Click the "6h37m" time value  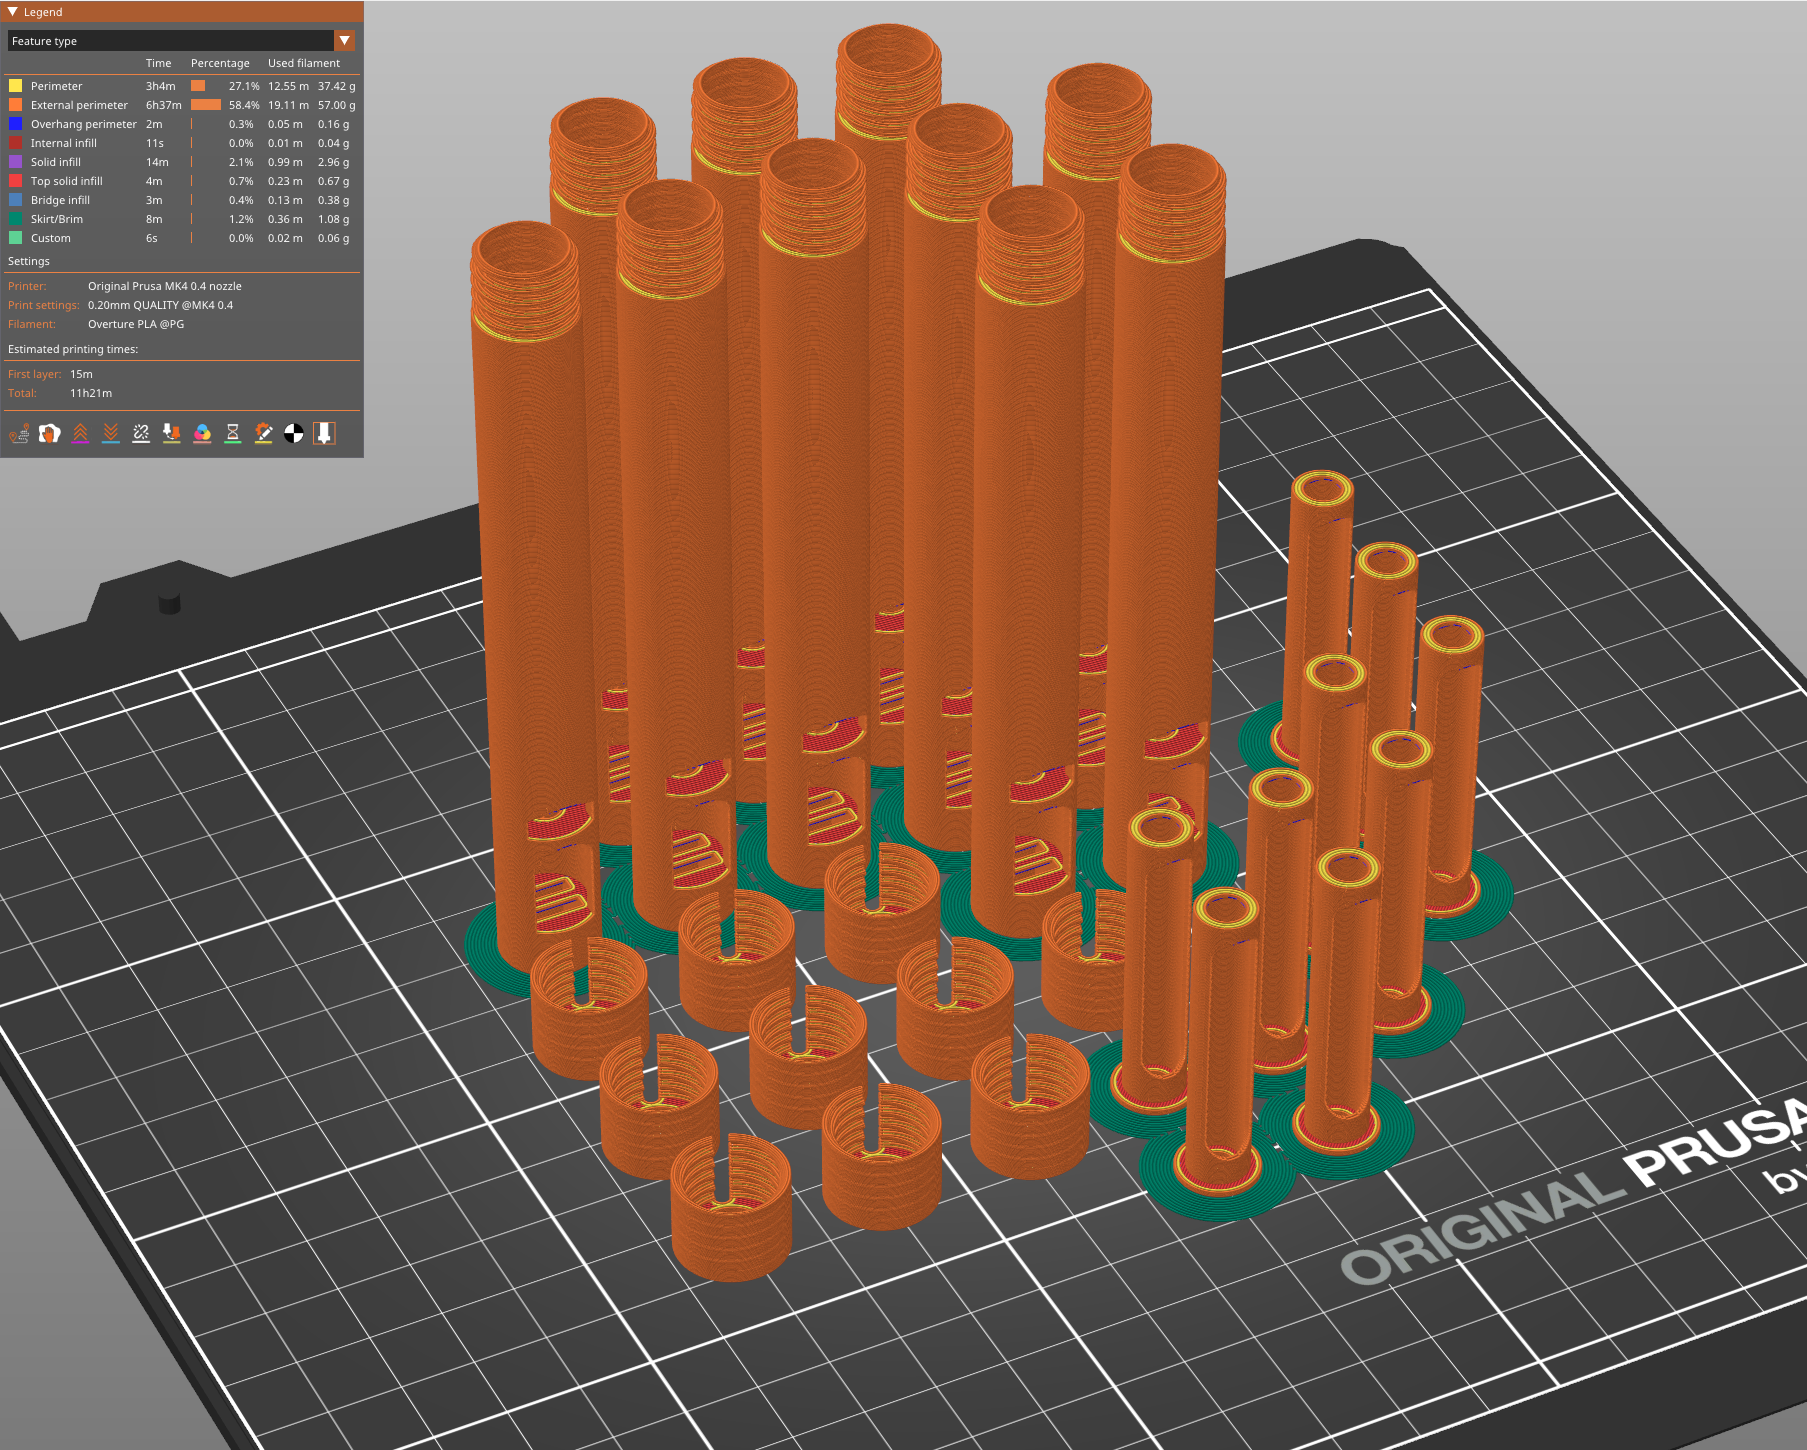coord(164,105)
